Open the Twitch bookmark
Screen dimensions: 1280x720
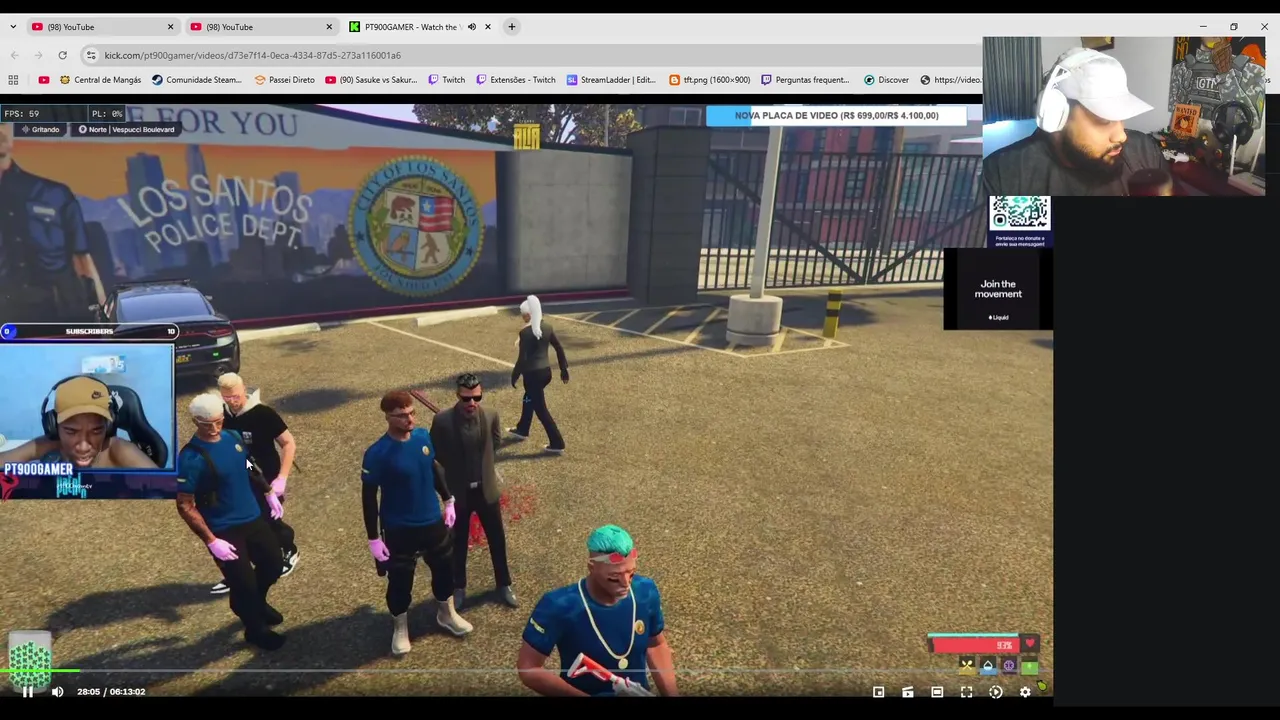pos(447,80)
